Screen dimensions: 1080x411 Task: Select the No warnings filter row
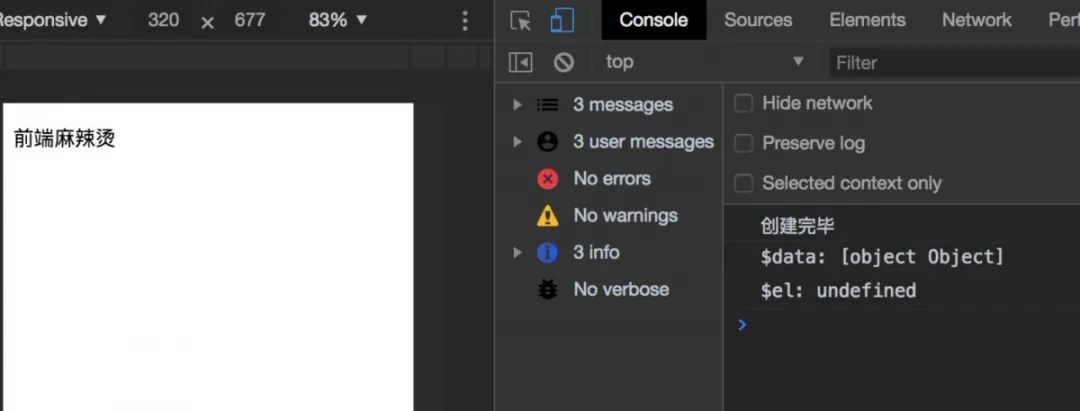[x=609, y=216]
